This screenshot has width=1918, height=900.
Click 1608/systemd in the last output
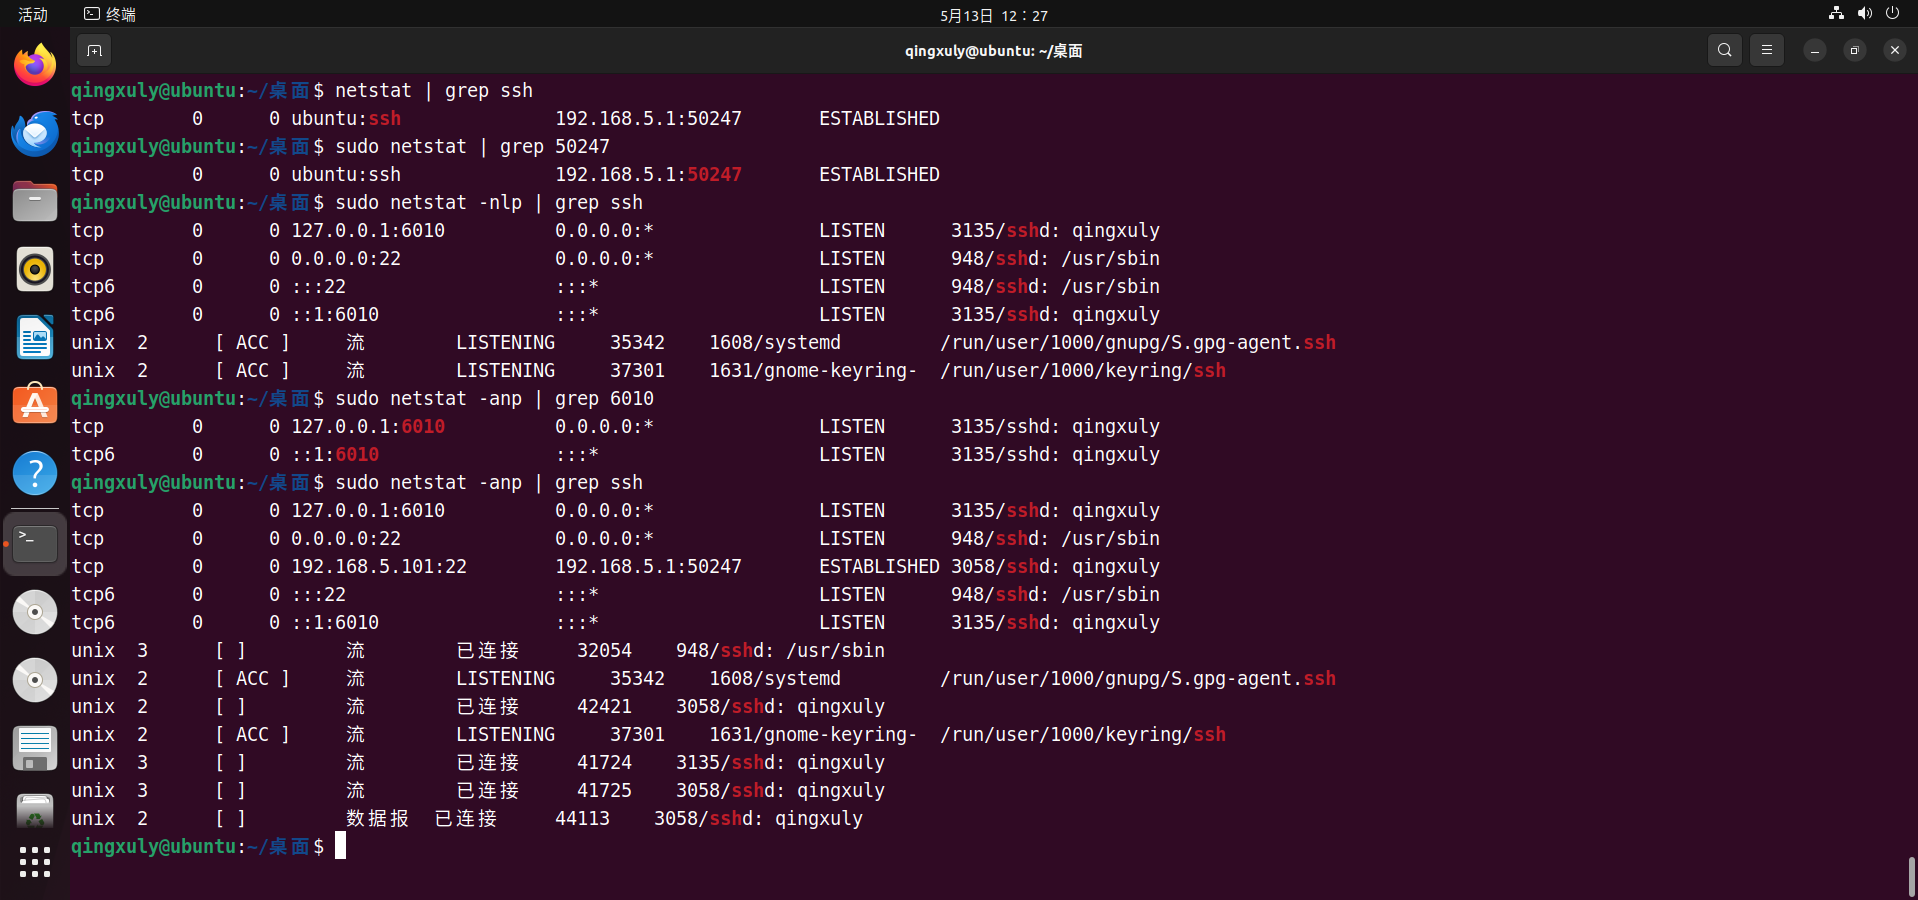775,678
